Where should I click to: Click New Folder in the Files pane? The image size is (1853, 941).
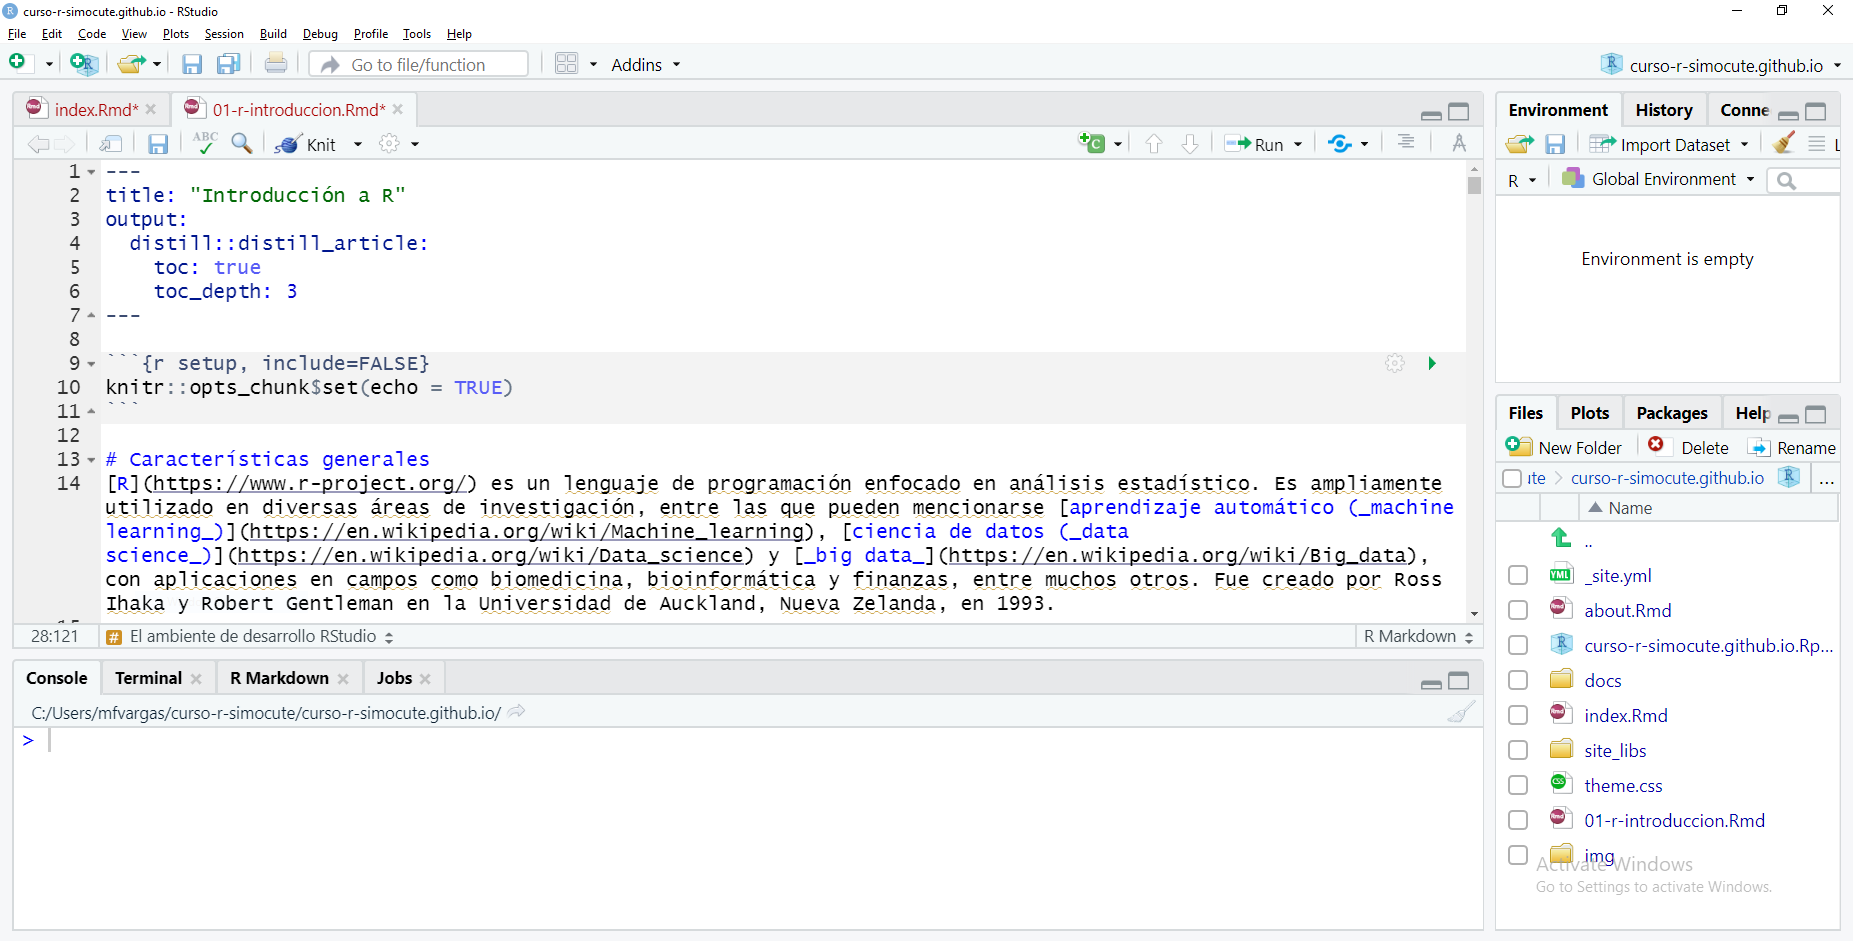(x=1564, y=447)
